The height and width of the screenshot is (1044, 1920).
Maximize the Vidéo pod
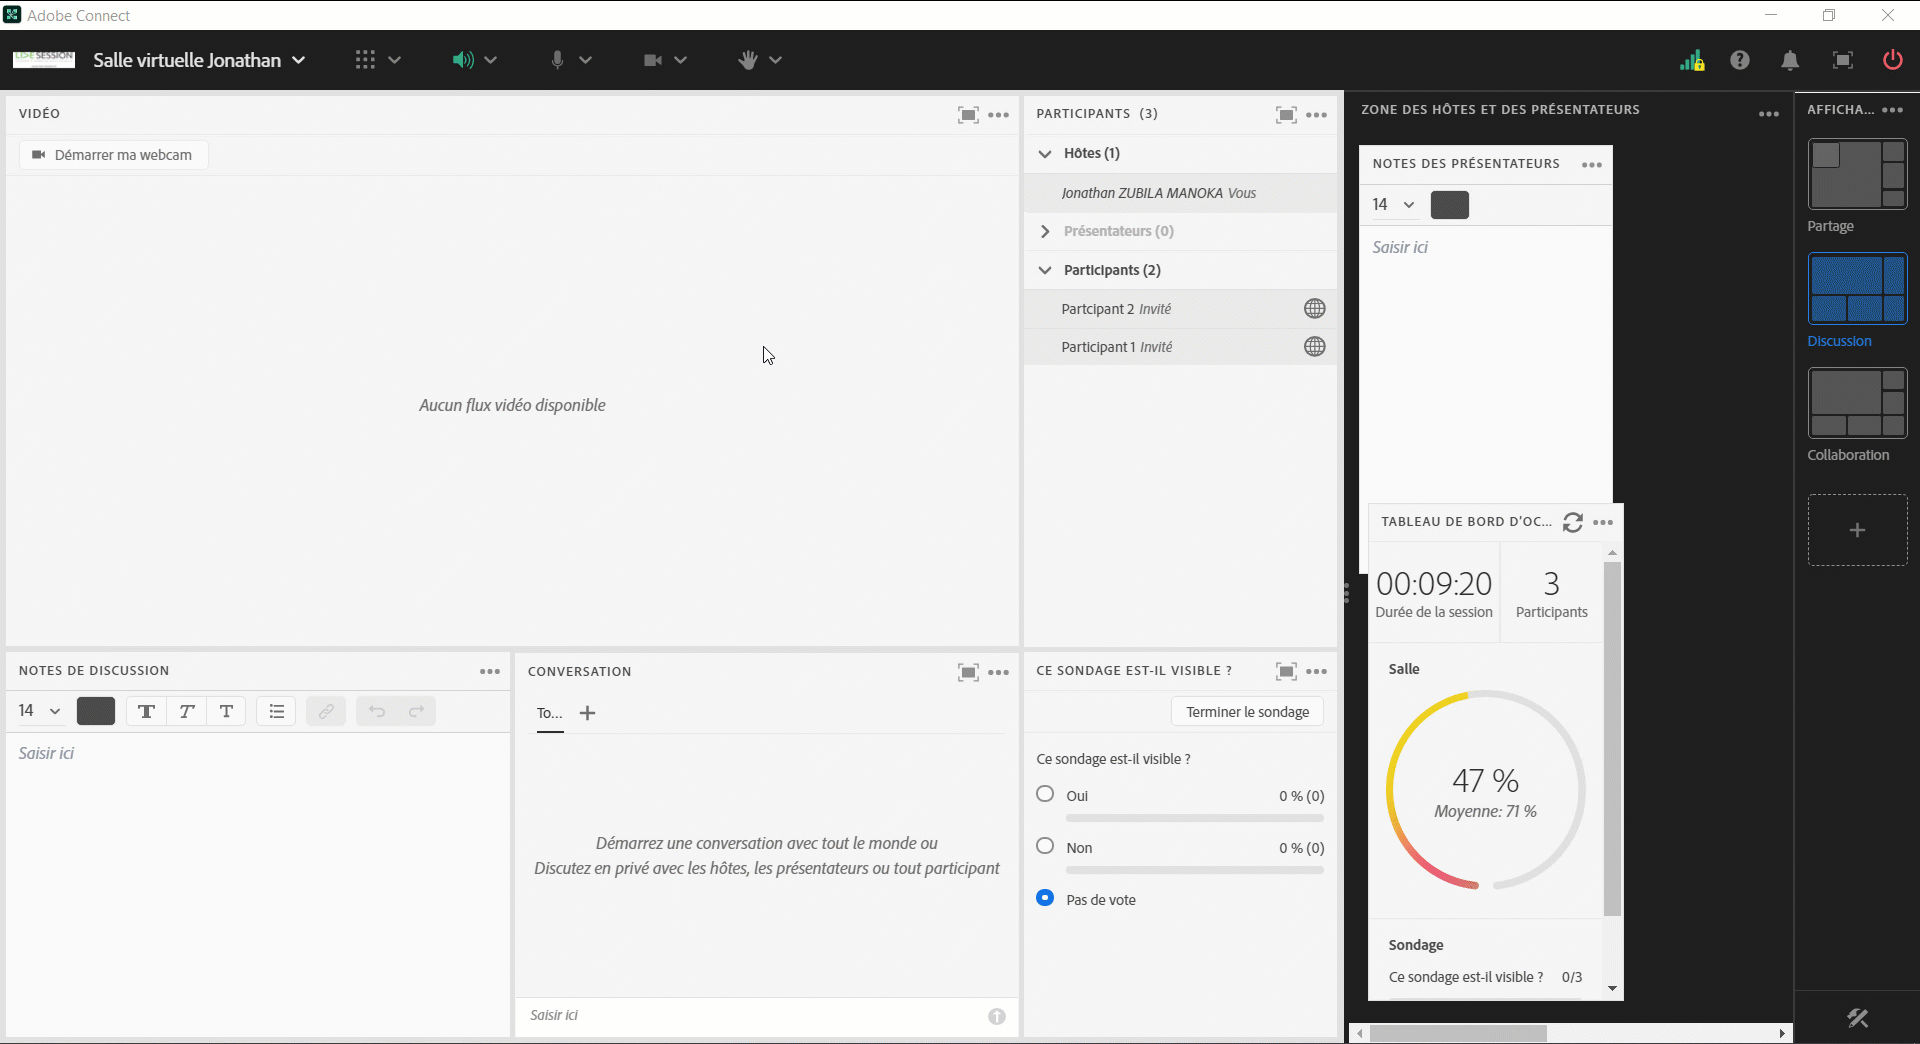(x=968, y=115)
